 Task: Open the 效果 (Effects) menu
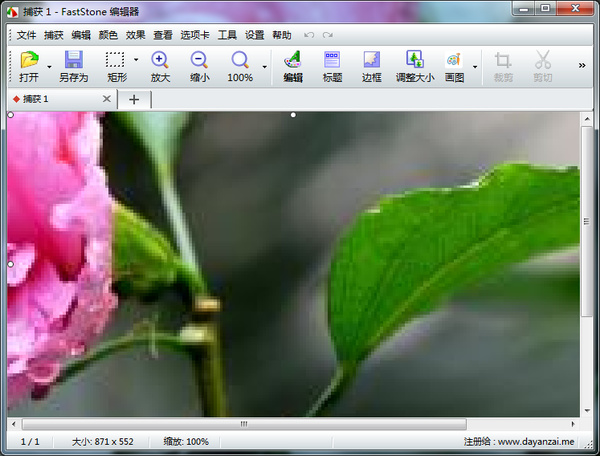tap(136, 35)
